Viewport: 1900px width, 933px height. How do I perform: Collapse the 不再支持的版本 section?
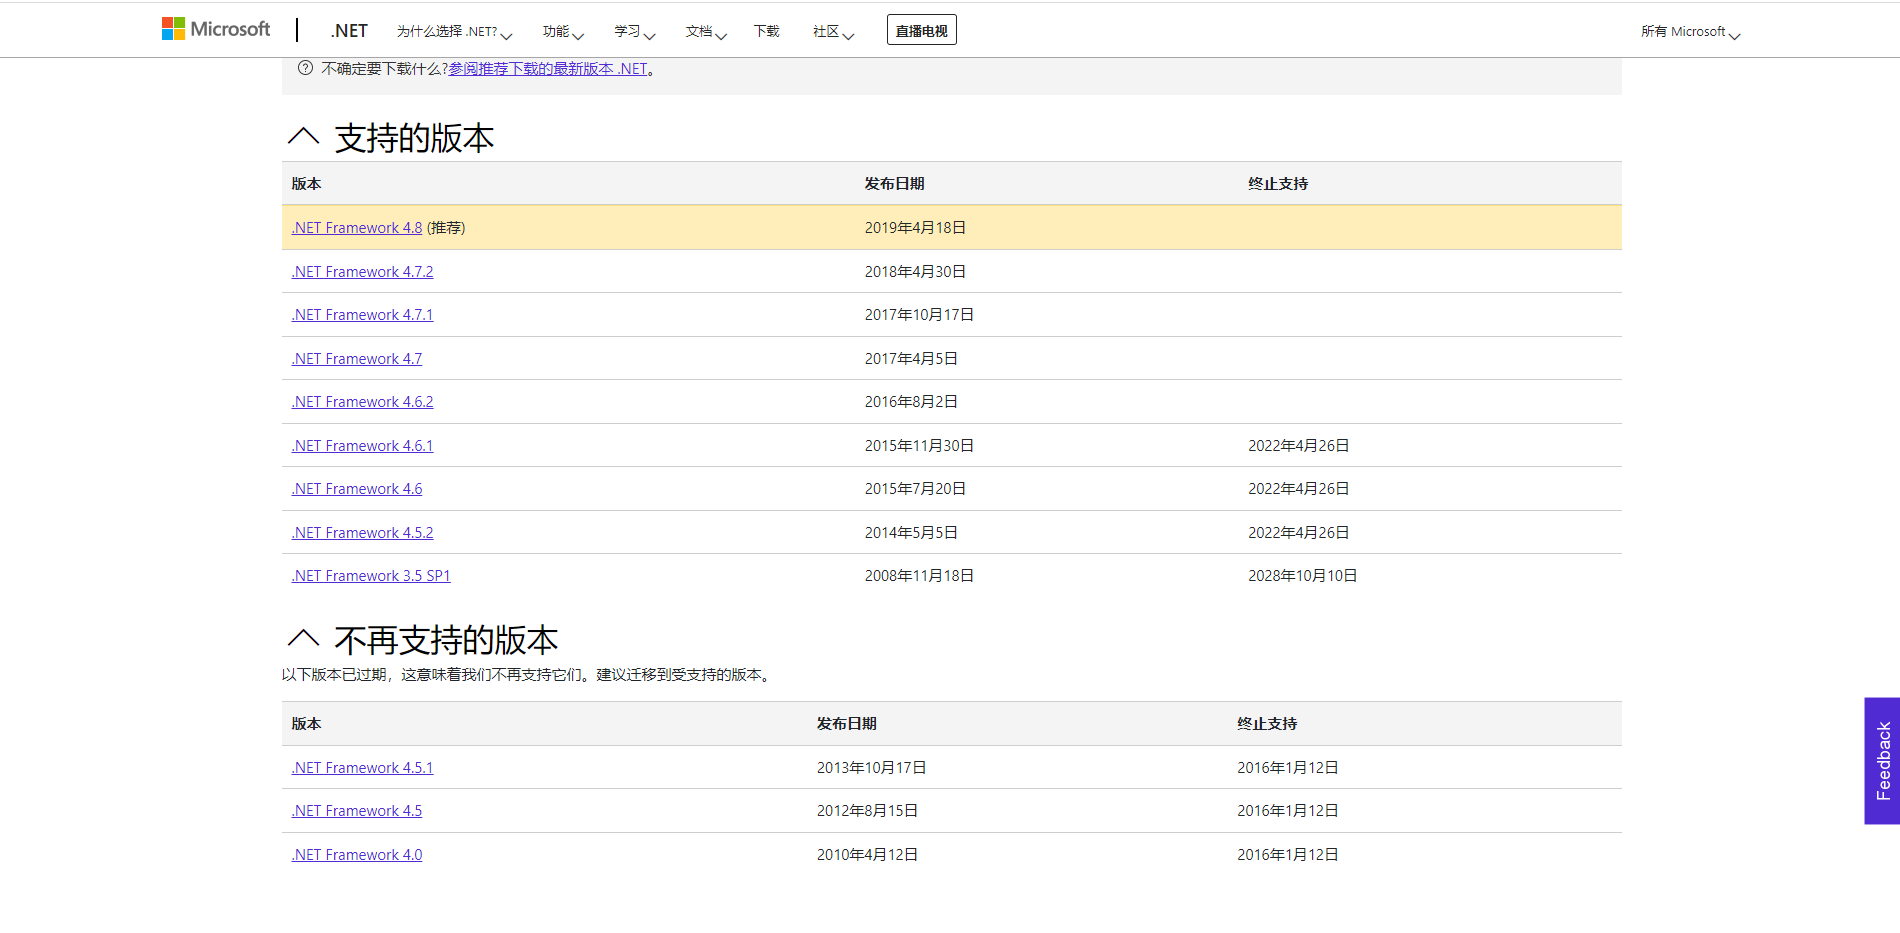pos(303,638)
